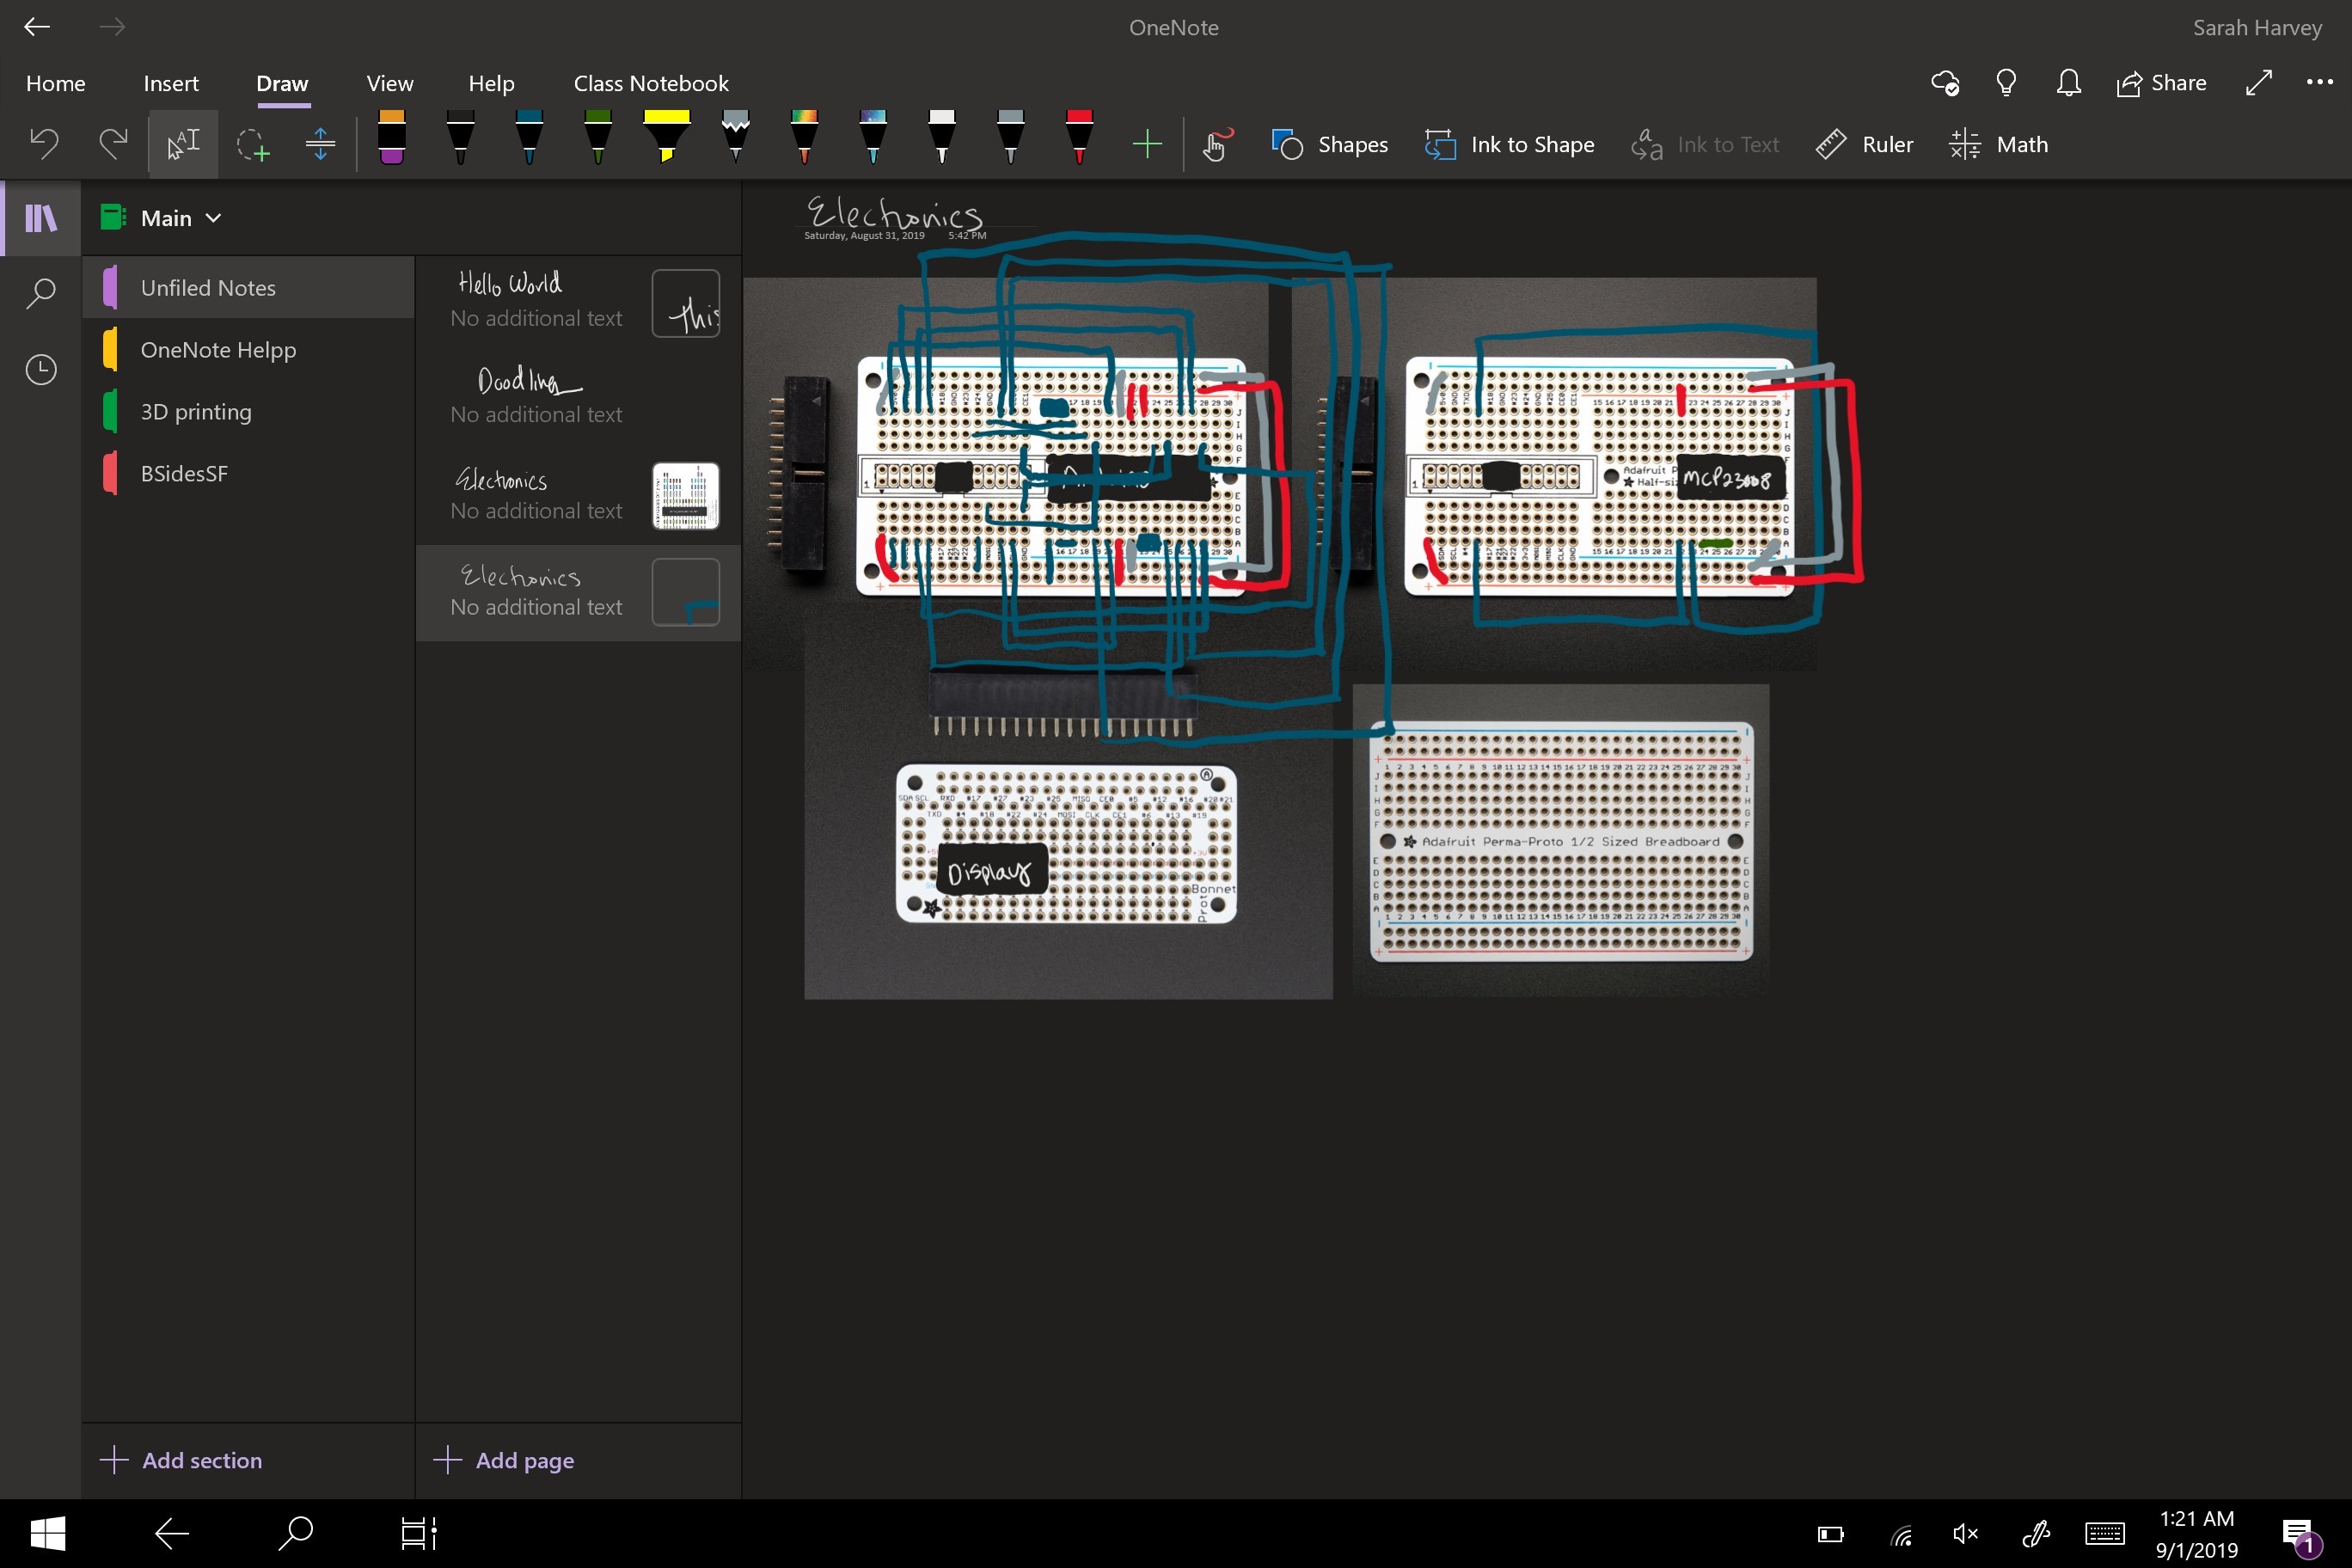This screenshot has height=1568, width=2352.
Task: Click the Redo icon
Action: 113,145
